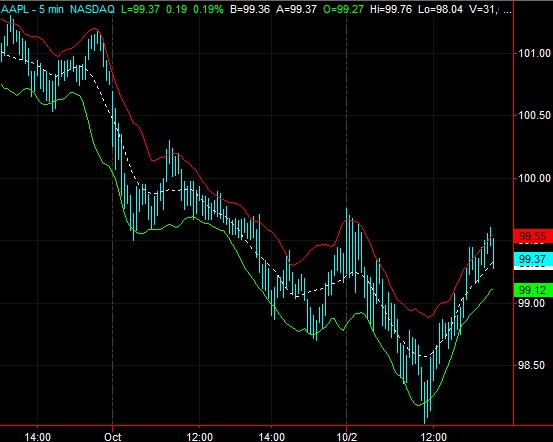Click the 10/2 date marker on time axis

(347, 437)
